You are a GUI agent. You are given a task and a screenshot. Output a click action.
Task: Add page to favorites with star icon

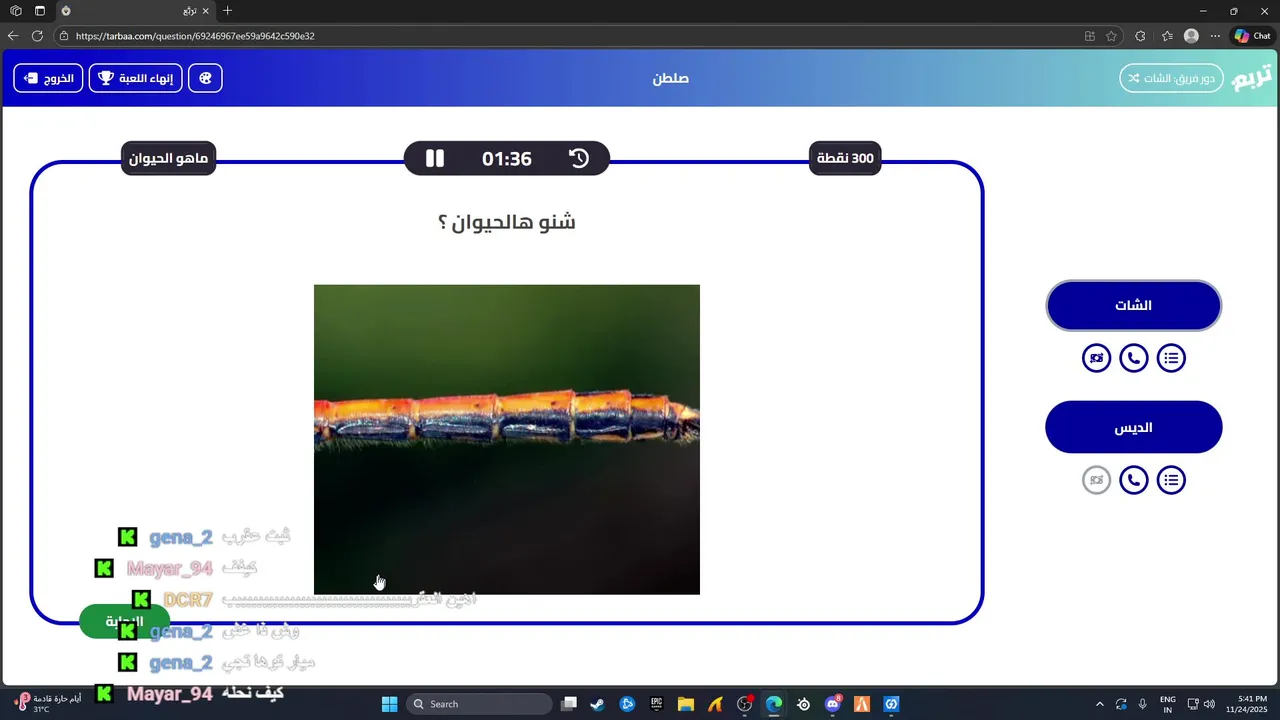(1111, 36)
